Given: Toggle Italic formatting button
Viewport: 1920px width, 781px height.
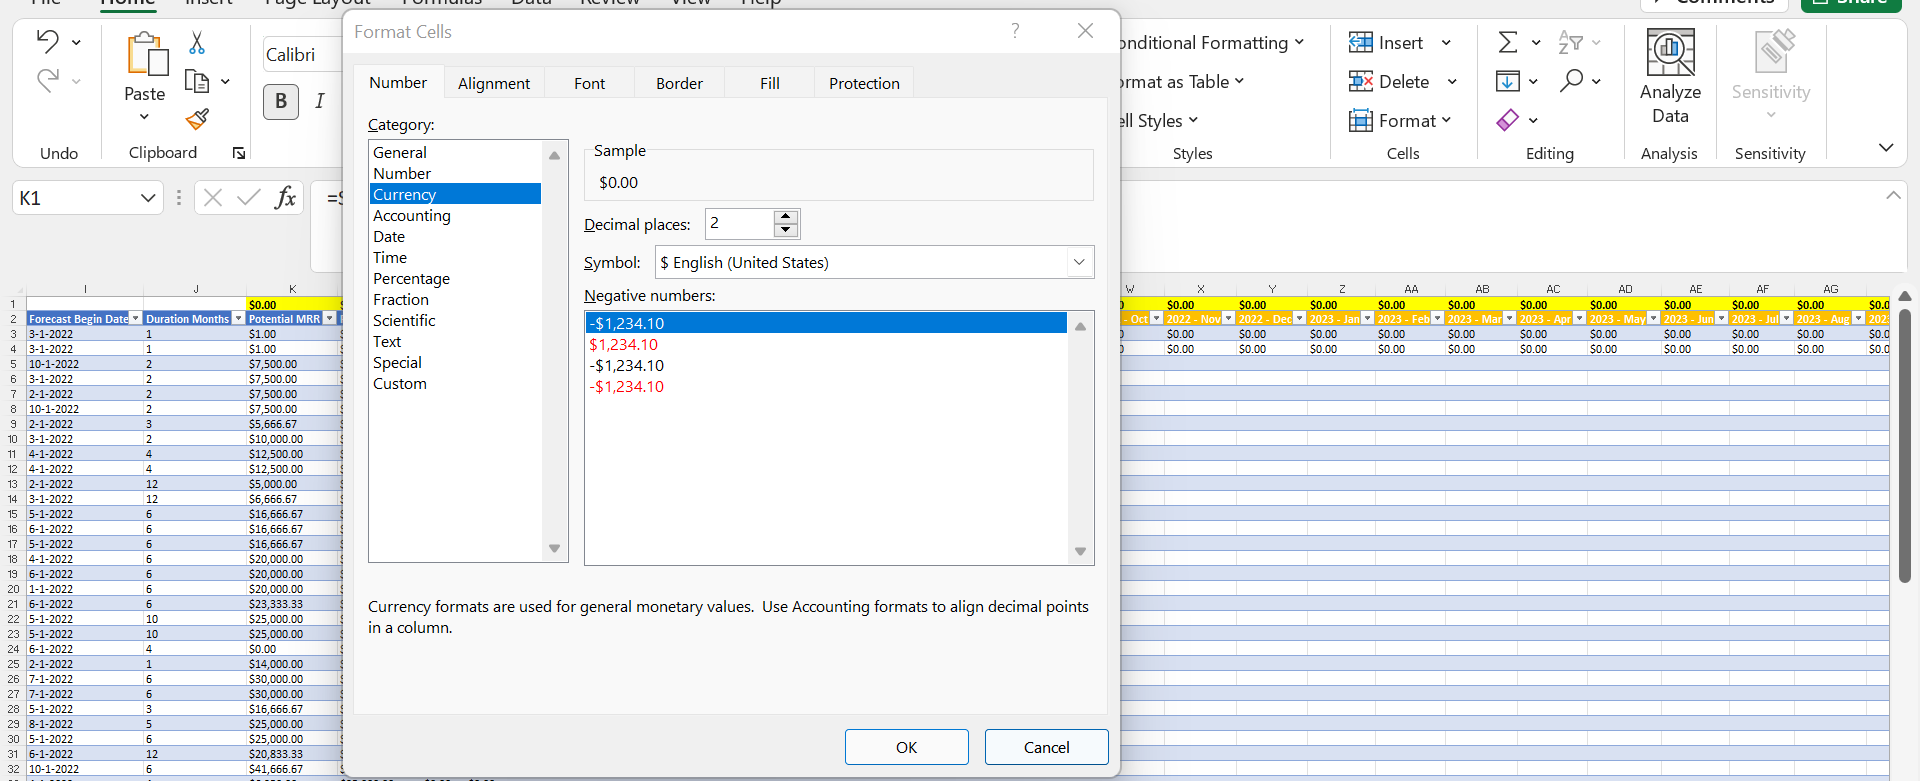Looking at the screenshot, I should tap(320, 101).
